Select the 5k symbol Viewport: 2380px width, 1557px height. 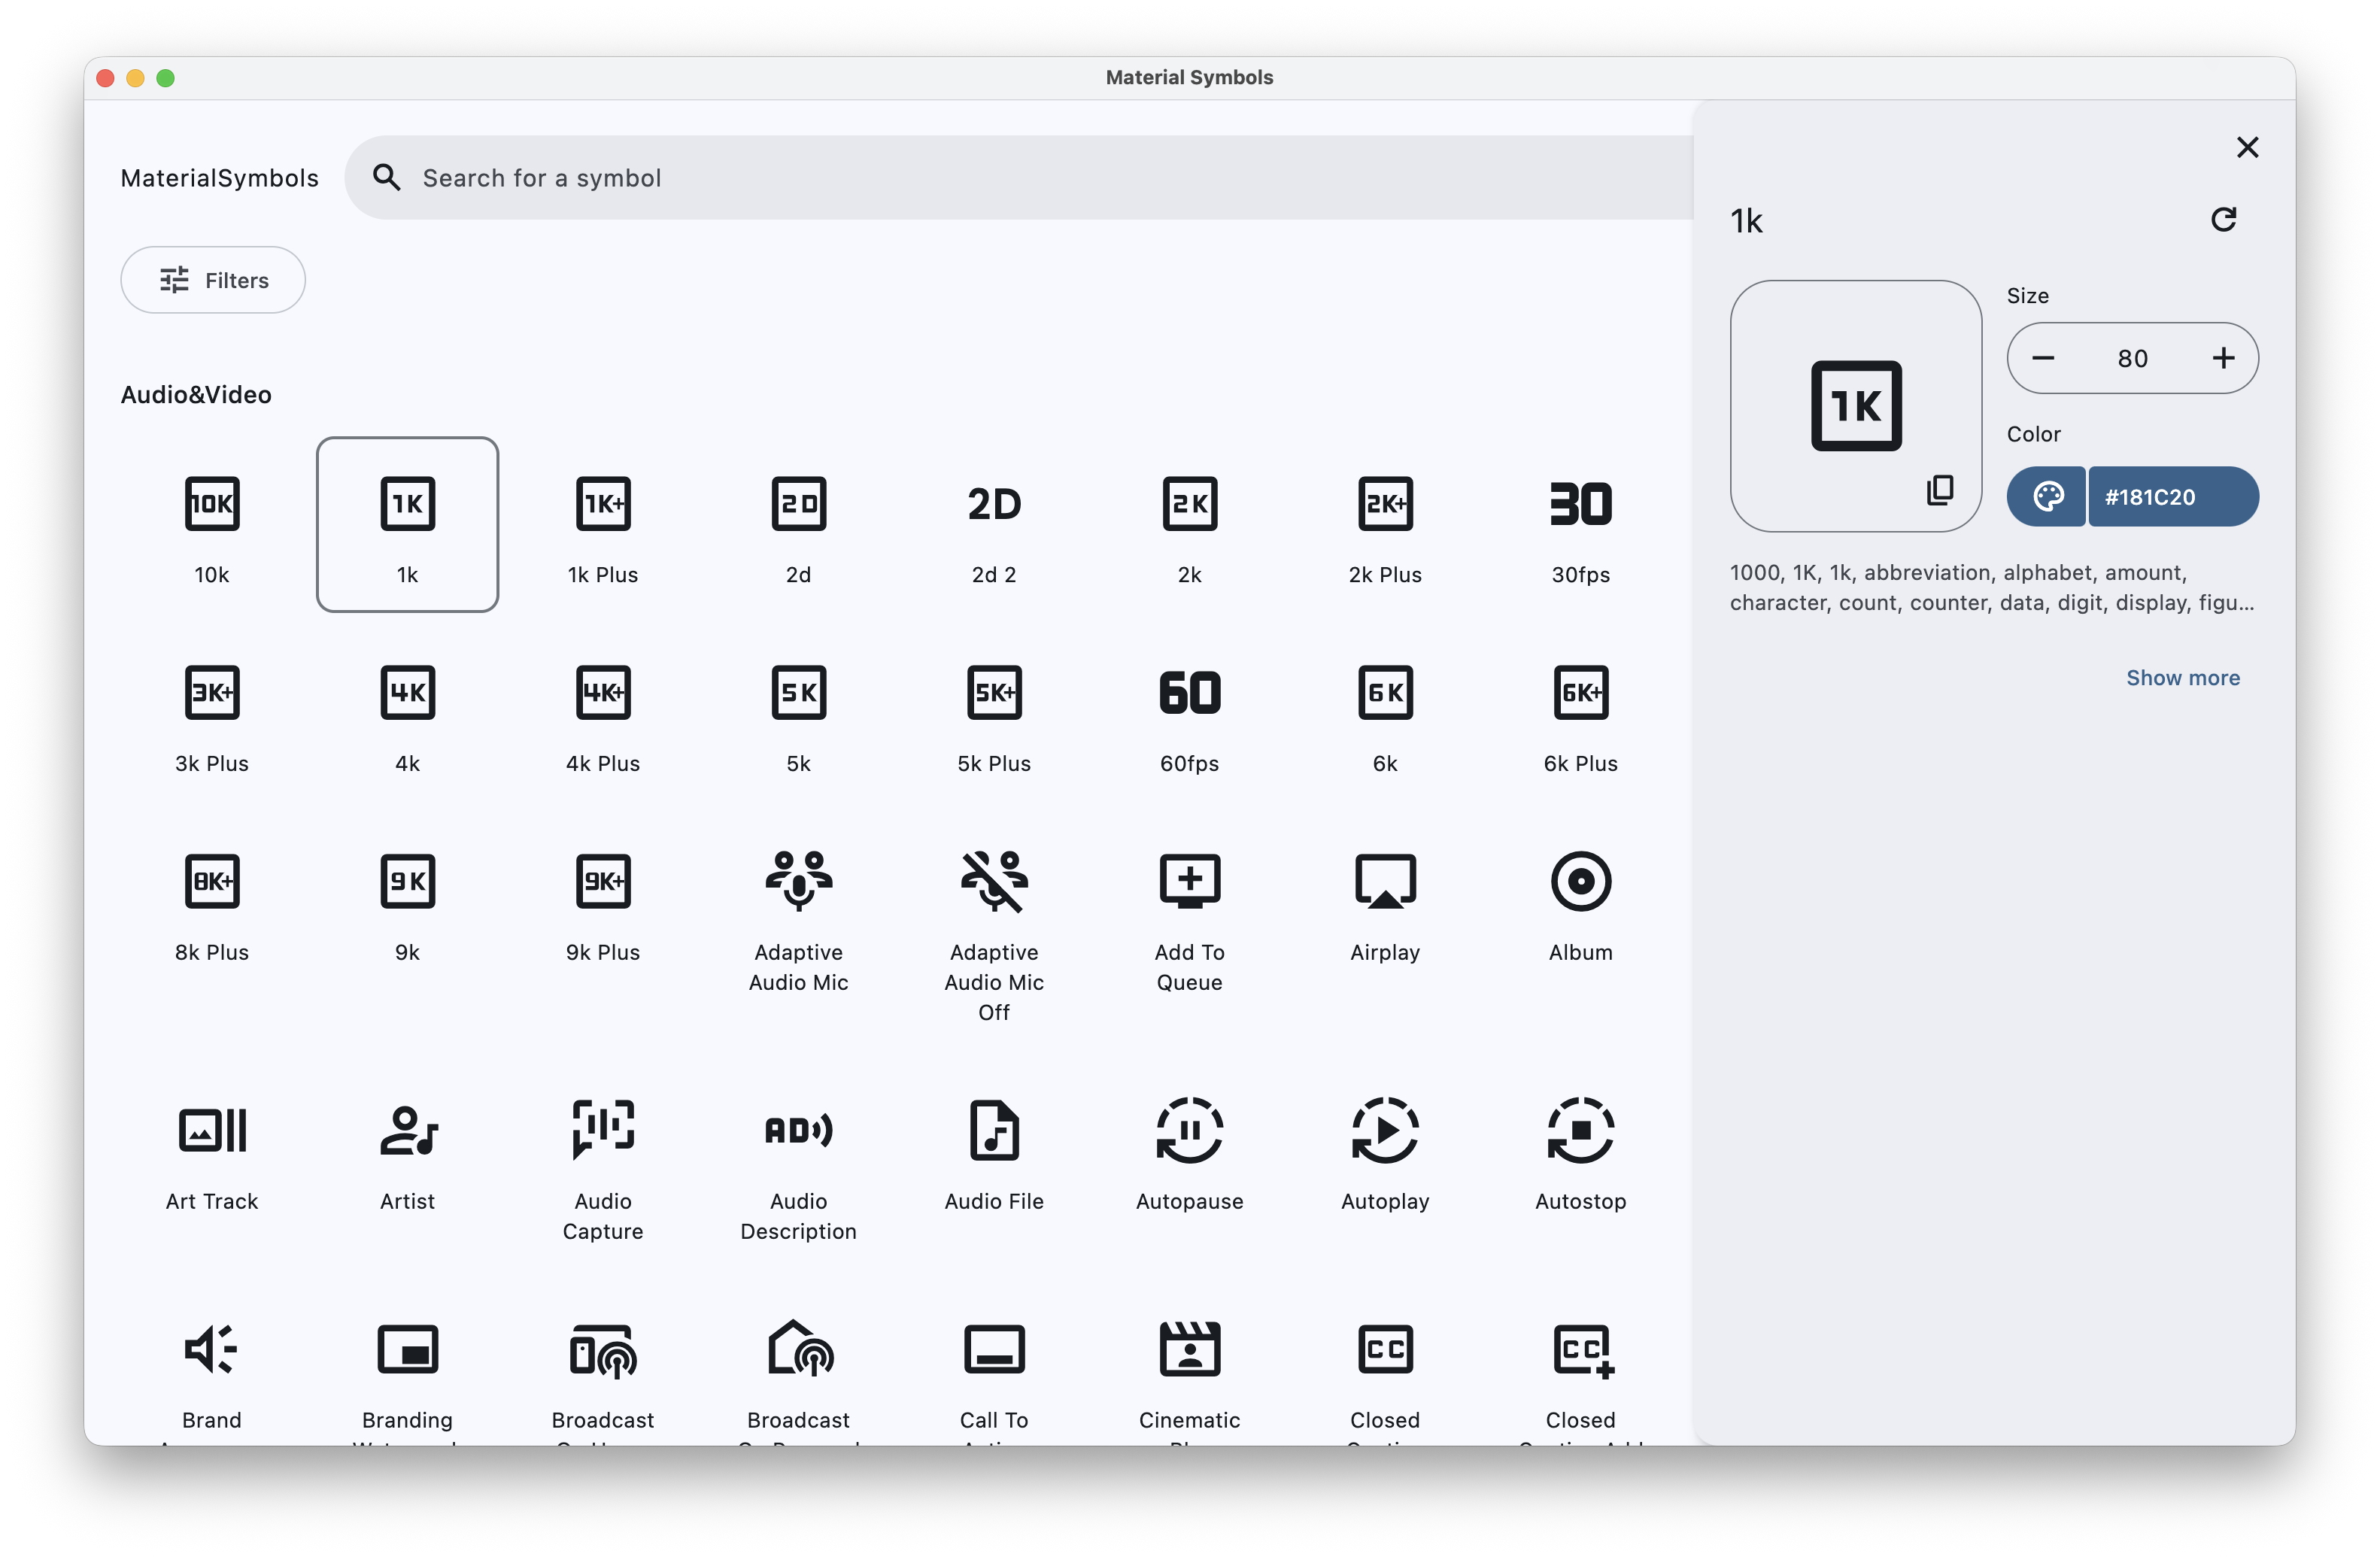(798, 713)
